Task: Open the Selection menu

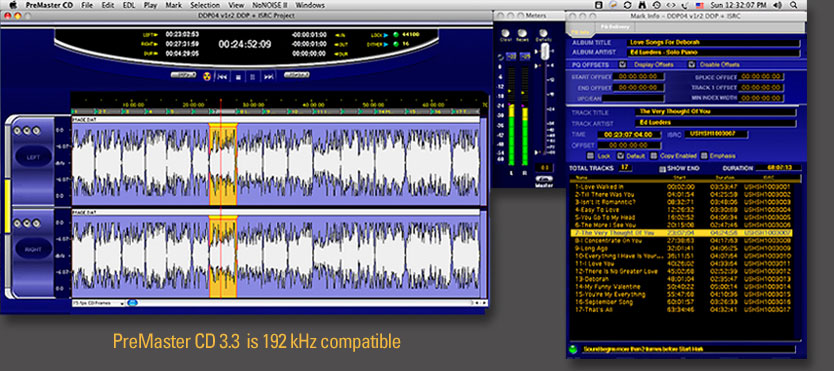Action: coord(205,5)
